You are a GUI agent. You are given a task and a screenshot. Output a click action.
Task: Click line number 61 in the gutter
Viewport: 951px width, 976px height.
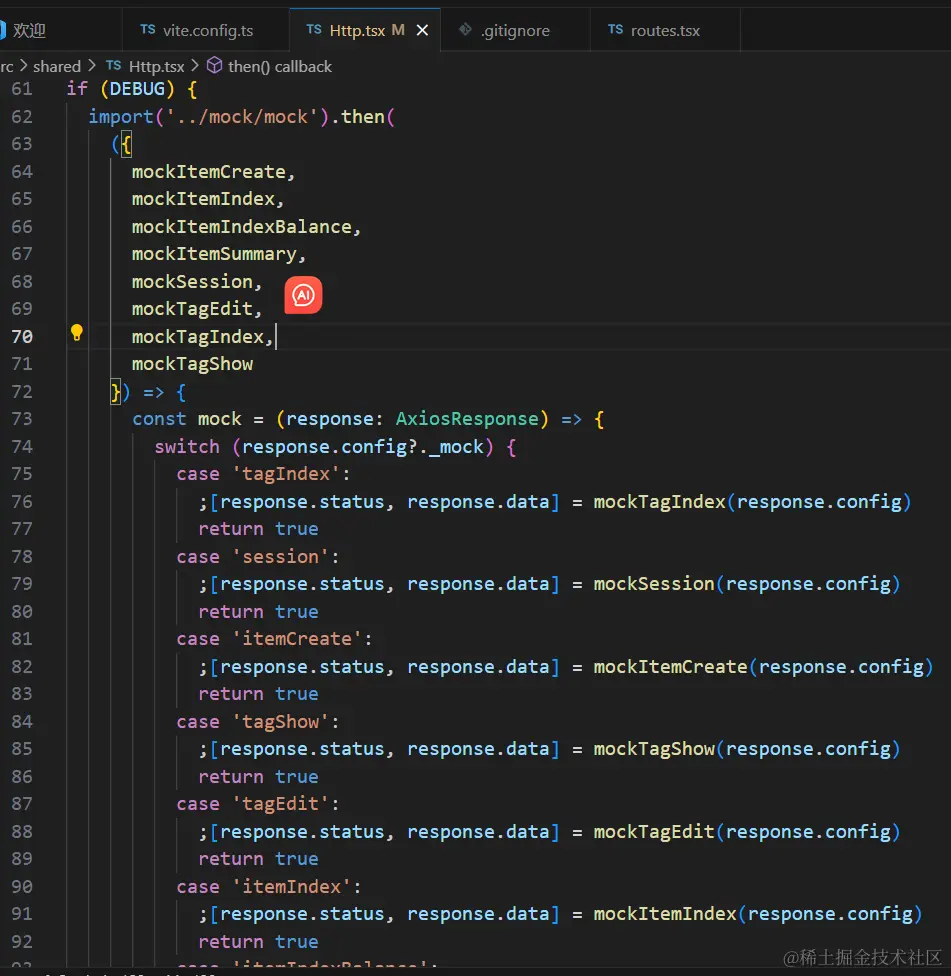coord(22,89)
